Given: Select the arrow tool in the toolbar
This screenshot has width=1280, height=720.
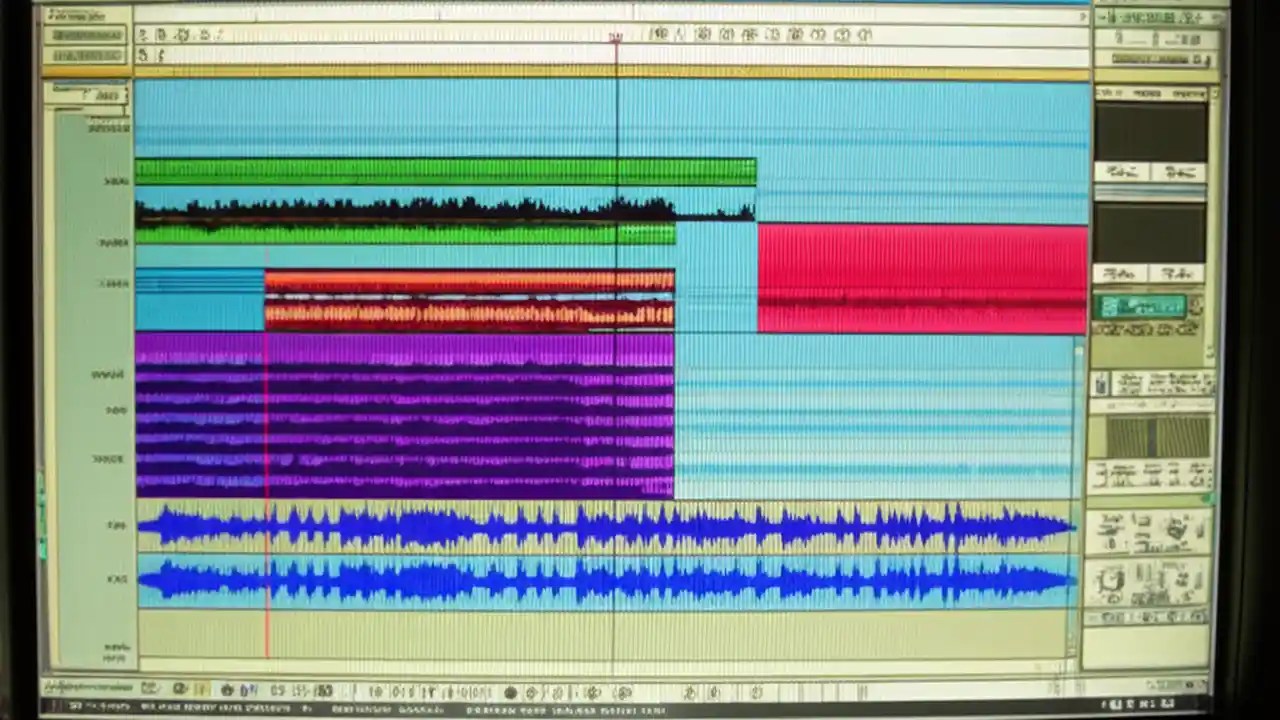Looking at the screenshot, I should coord(145,35).
